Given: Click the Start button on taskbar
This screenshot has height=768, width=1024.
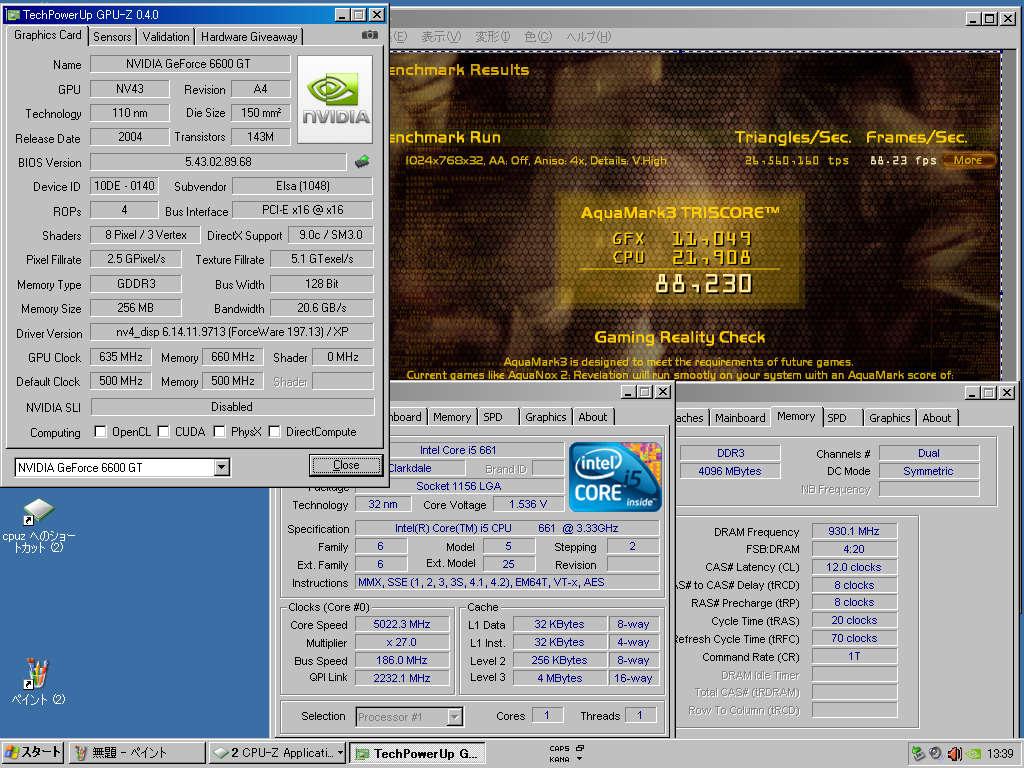Looking at the screenshot, I should click(x=32, y=752).
